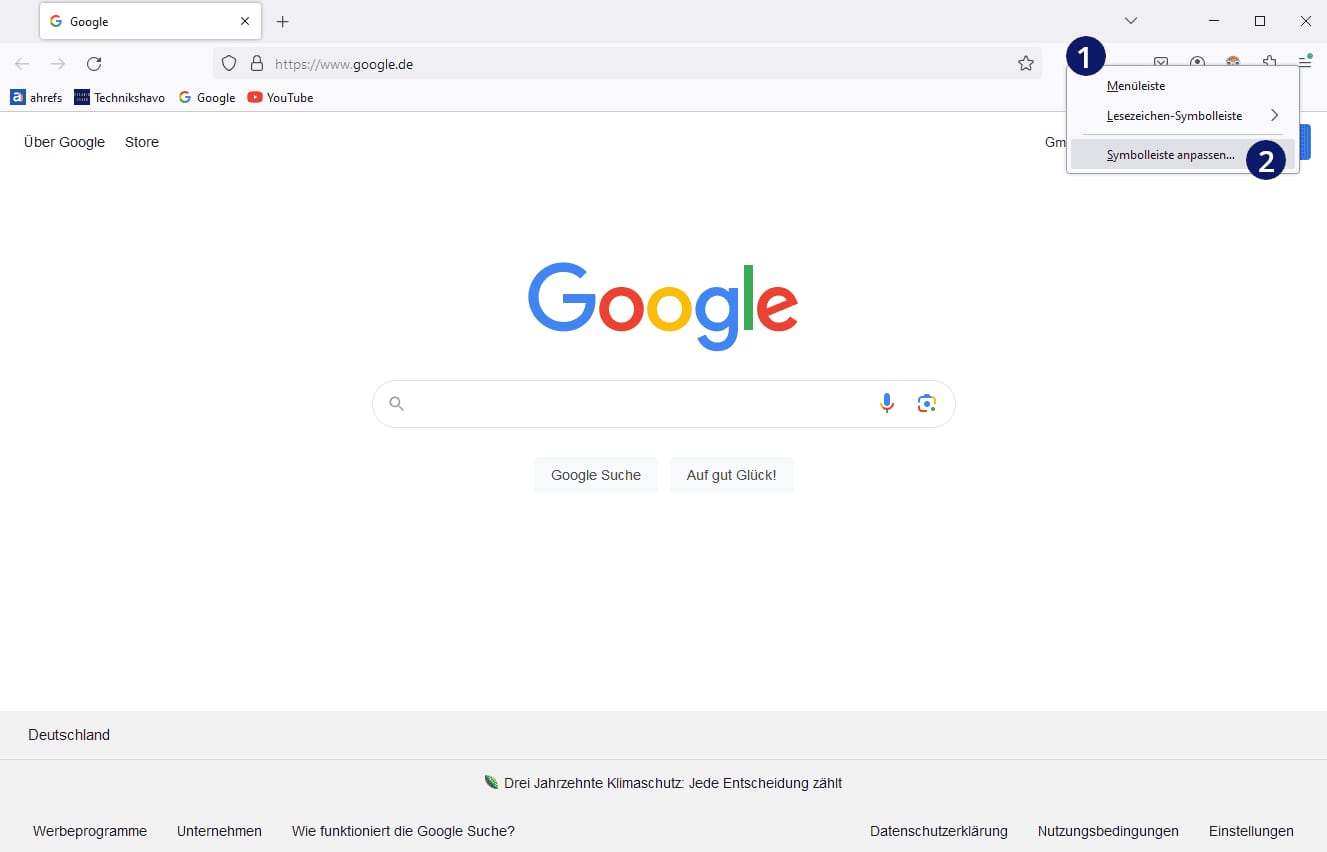Viewport: 1327px width, 852px height.
Task: Click the browser forward arrow
Action: point(58,64)
